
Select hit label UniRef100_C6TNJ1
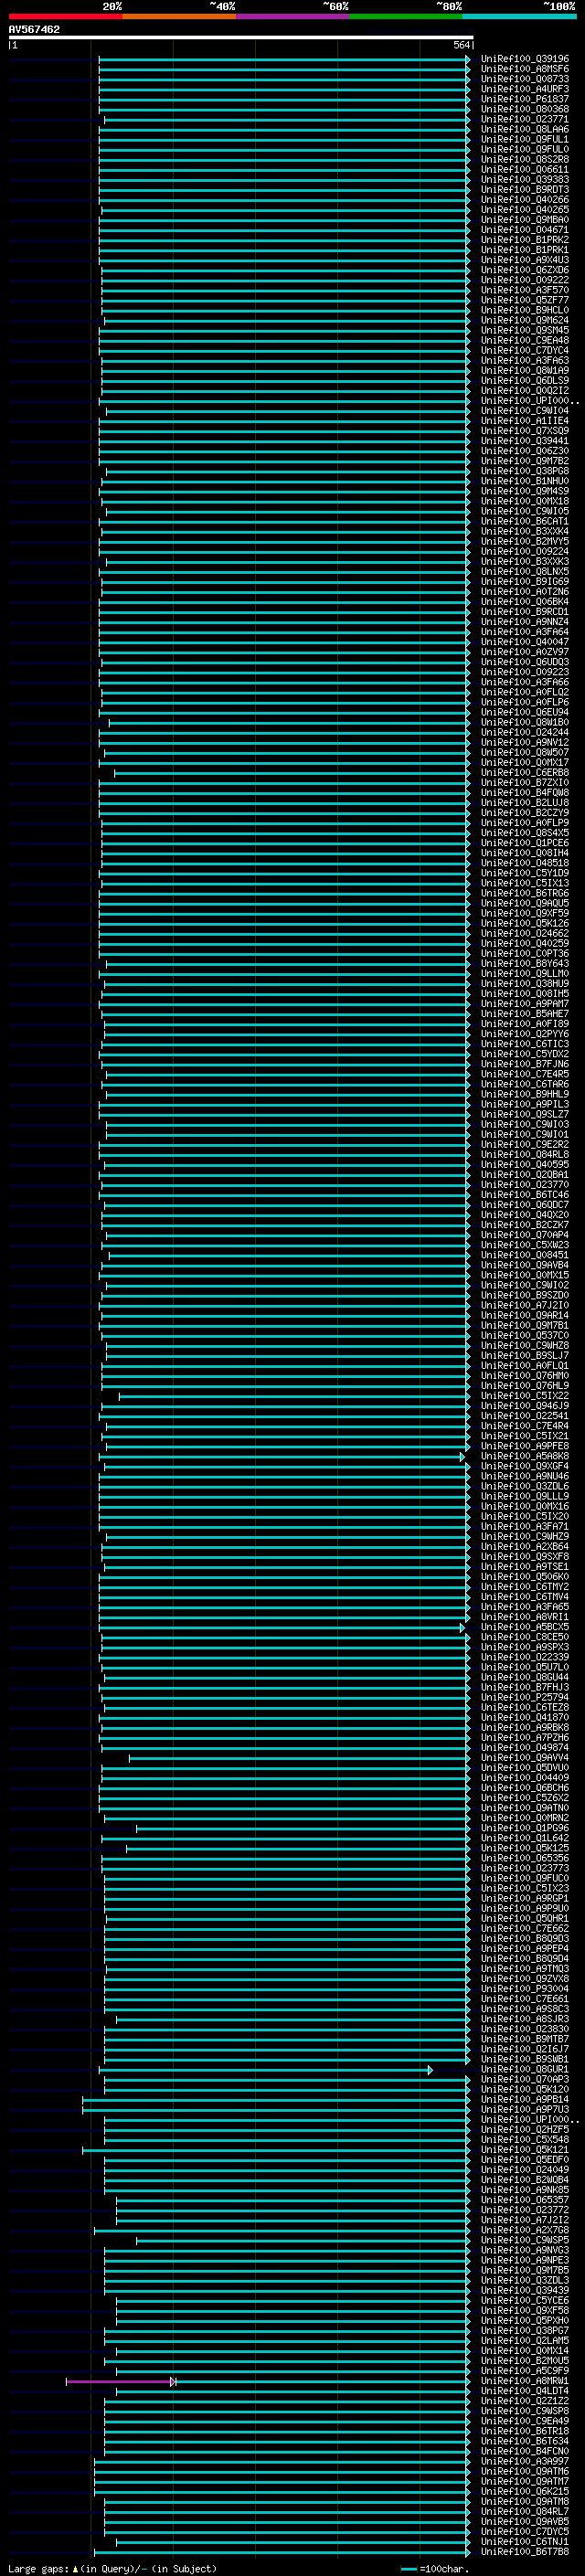524,2541
